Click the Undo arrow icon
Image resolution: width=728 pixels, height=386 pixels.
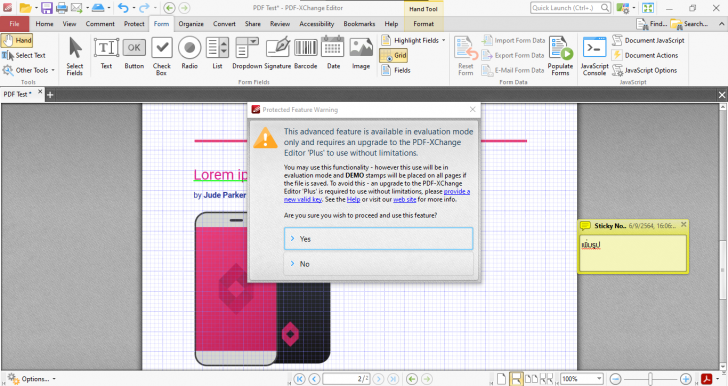[123, 8]
